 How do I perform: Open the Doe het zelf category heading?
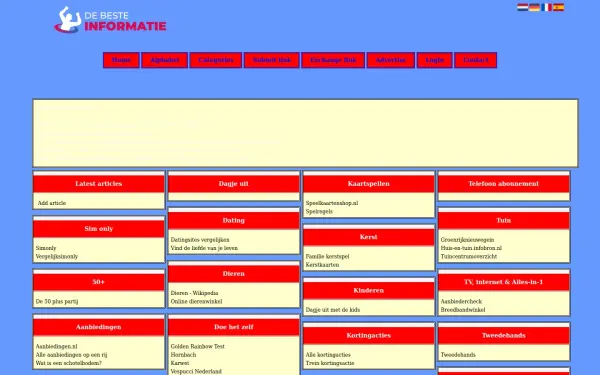click(234, 327)
